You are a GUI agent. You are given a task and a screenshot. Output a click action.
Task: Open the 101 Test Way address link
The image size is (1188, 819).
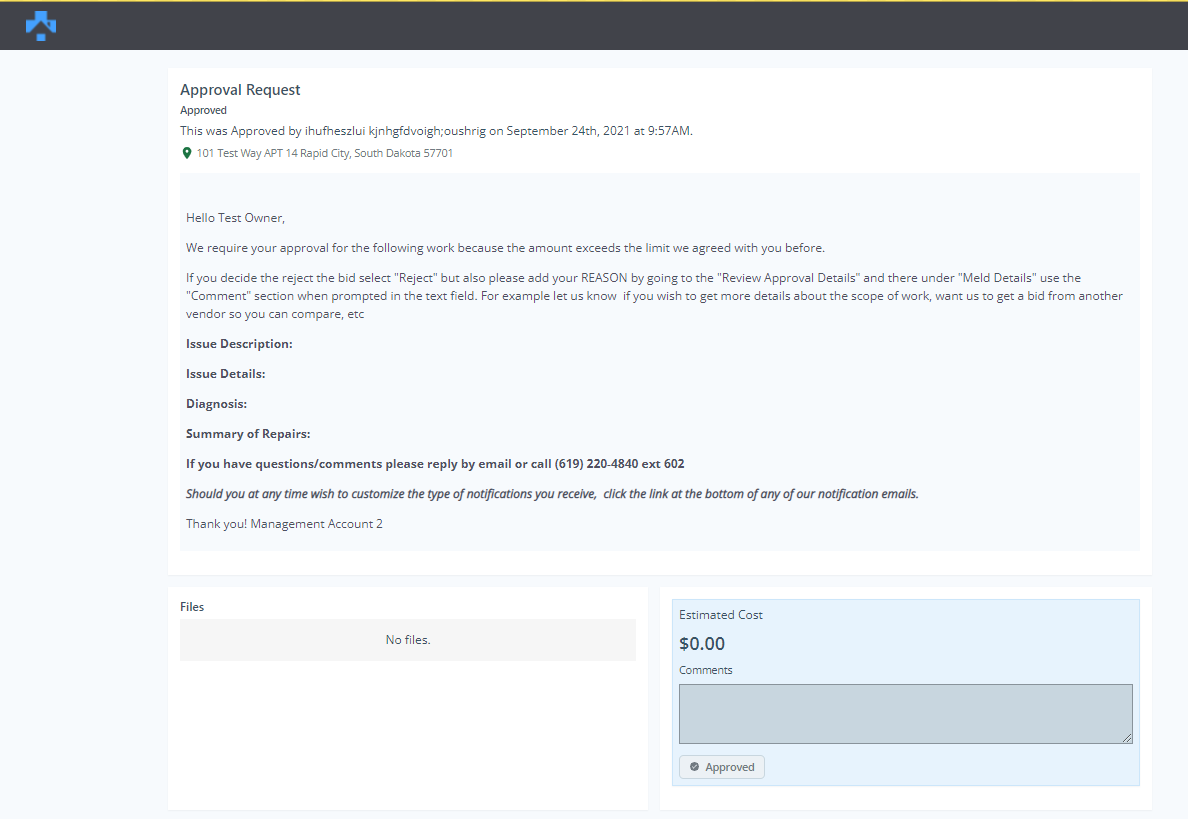tap(324, 153)
